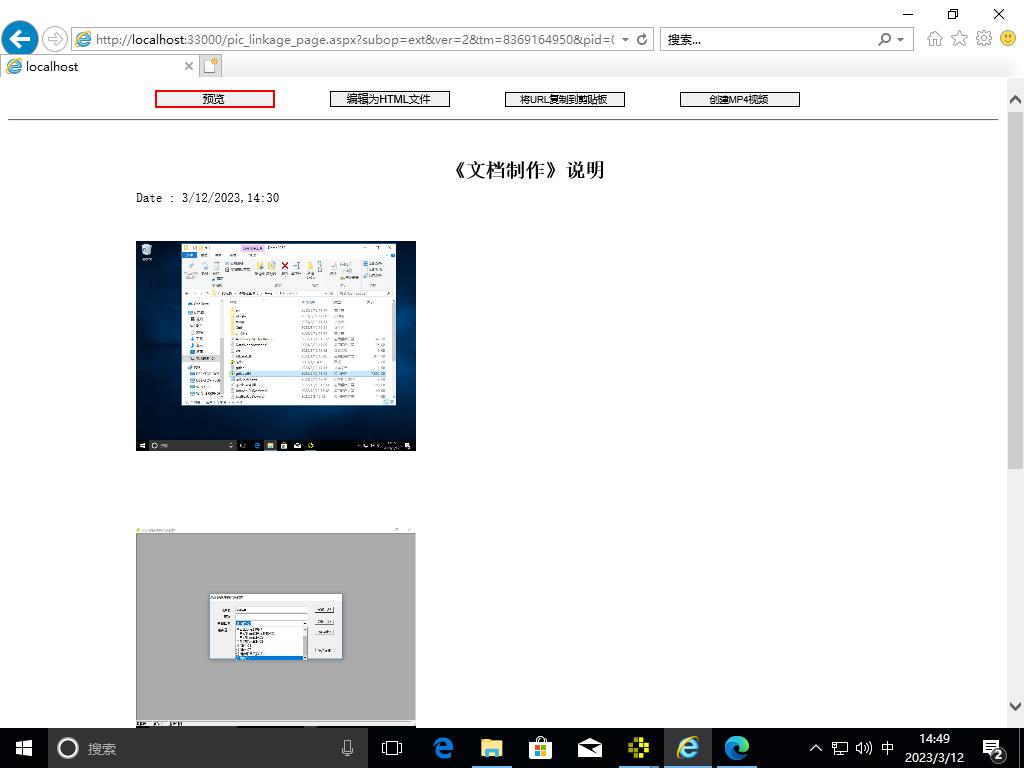Click the File Explorer screenshot thumbnail

(275, 346)
